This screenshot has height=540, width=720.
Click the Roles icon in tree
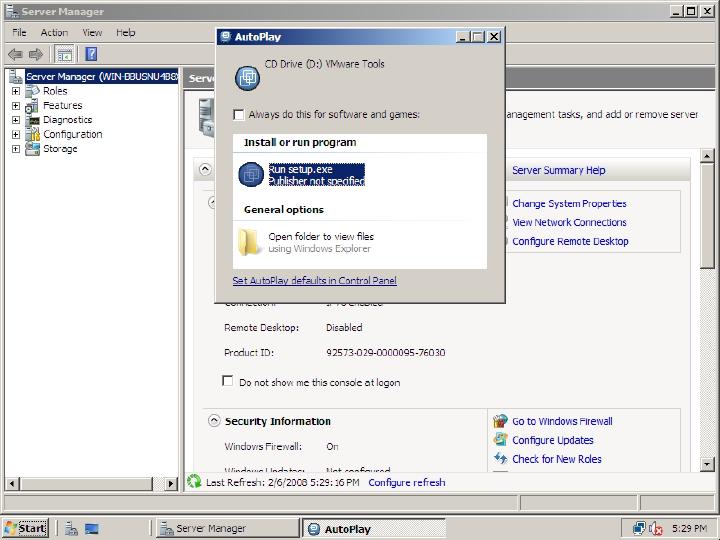[32, 91]
